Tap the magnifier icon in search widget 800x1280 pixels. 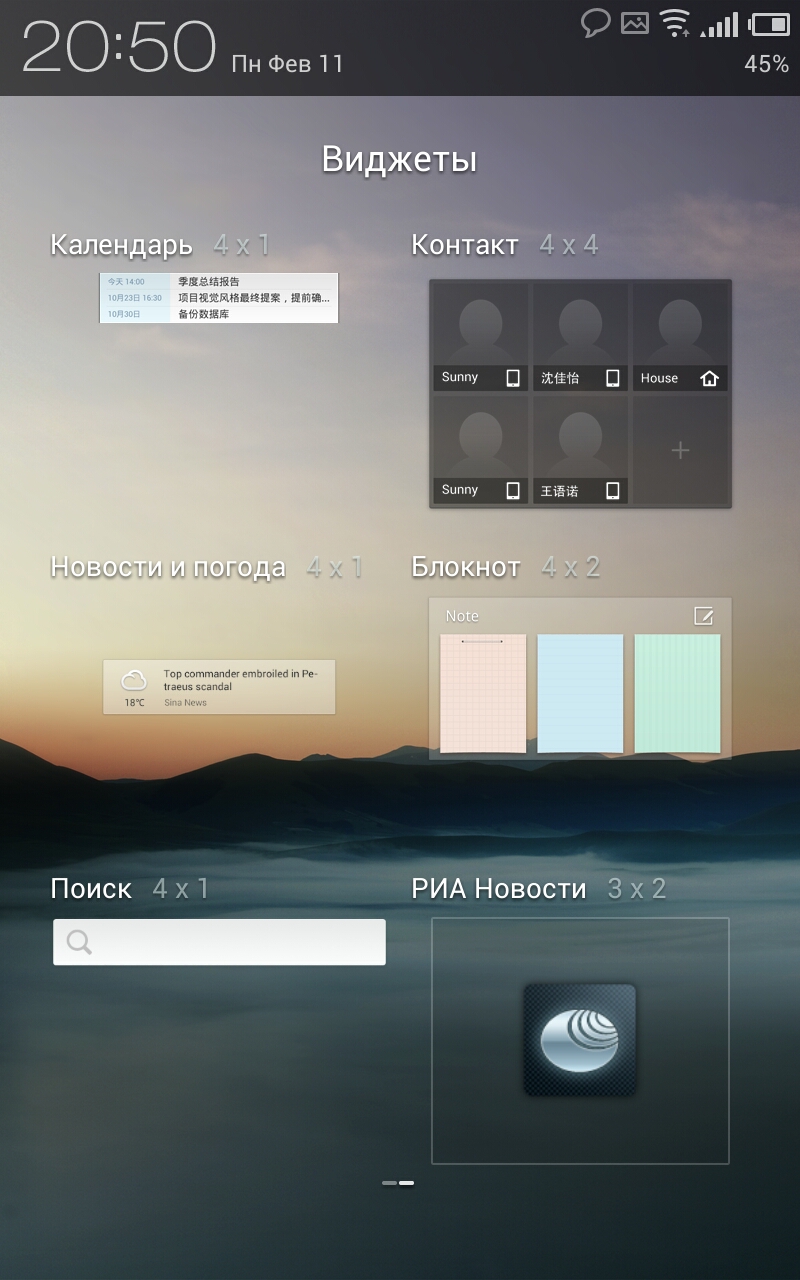(79, 942)
